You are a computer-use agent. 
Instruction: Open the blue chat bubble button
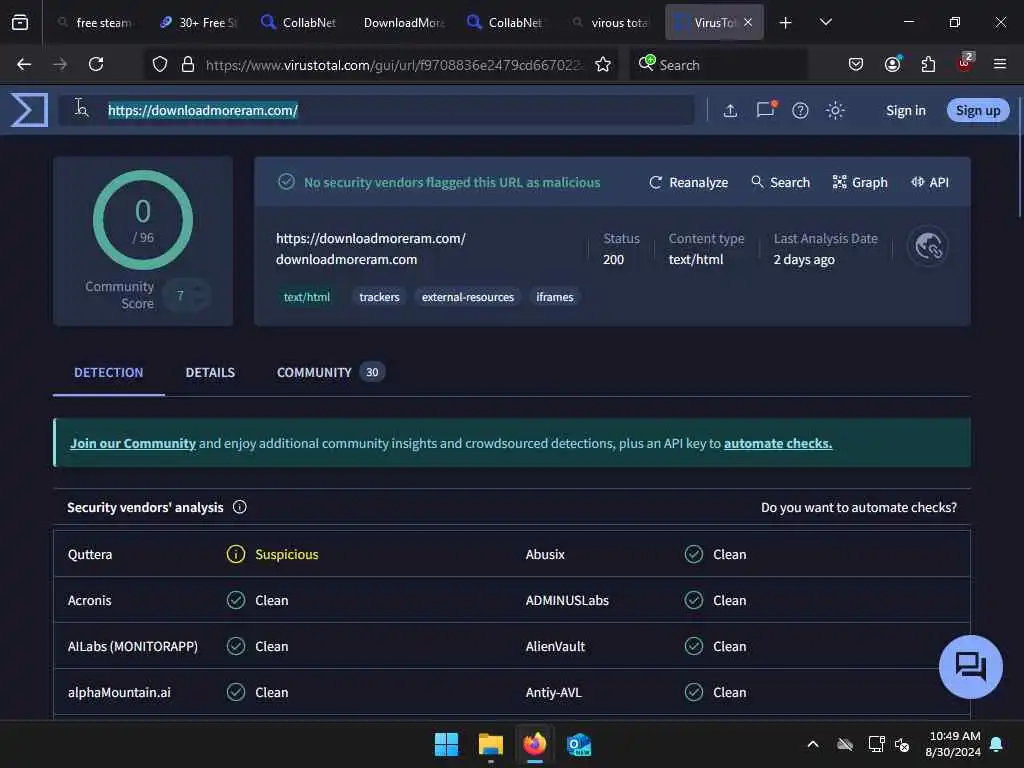[970, 667]
